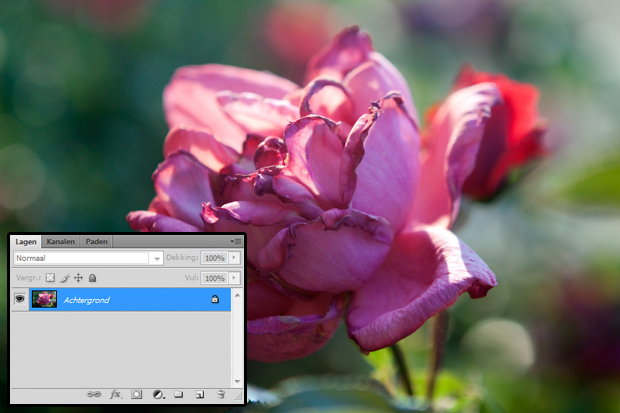
Task: Hide the Achtergrond layer with eye icon
Action: click(x=19, y=299)
